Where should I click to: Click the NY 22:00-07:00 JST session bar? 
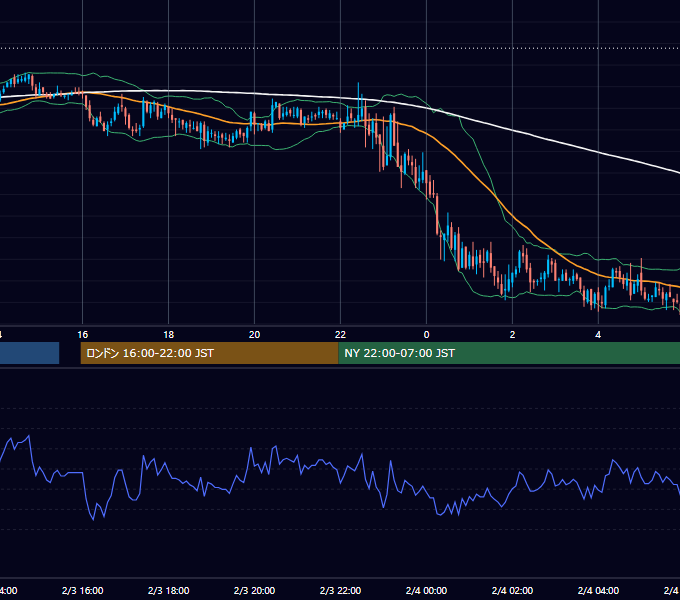509,353
